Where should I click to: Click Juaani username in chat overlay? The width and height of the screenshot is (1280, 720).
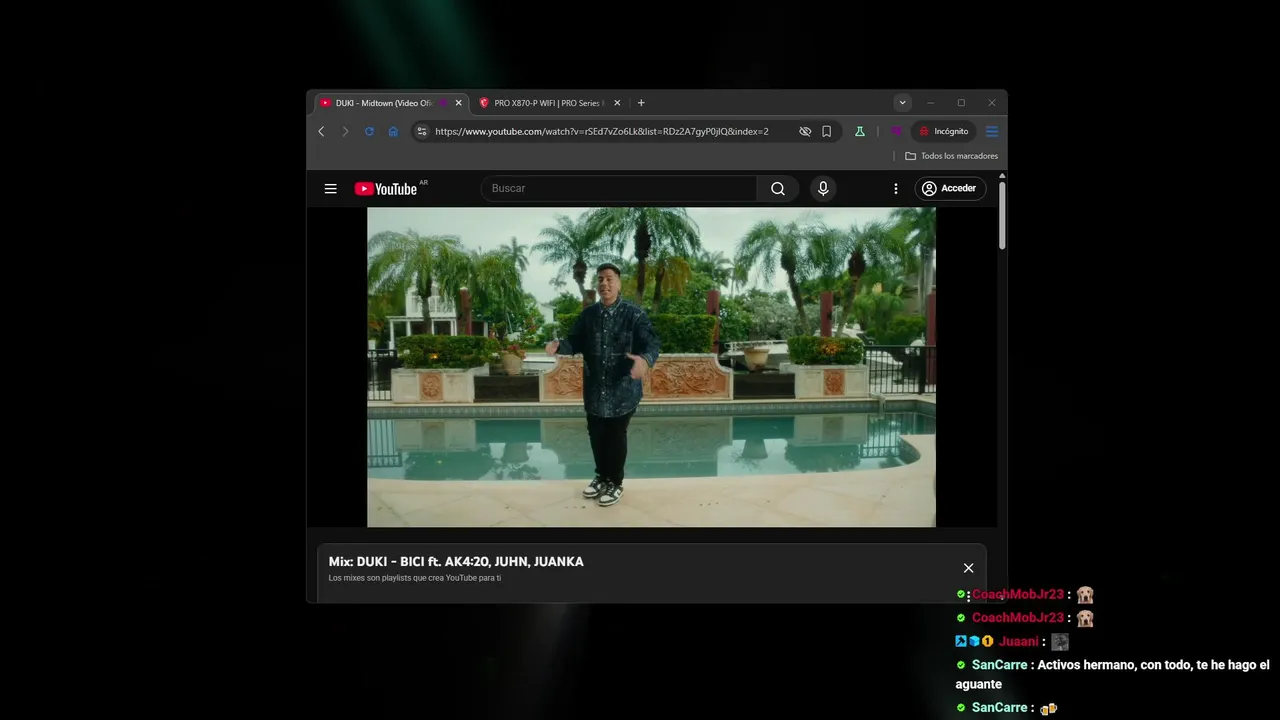coord(1018,642)
